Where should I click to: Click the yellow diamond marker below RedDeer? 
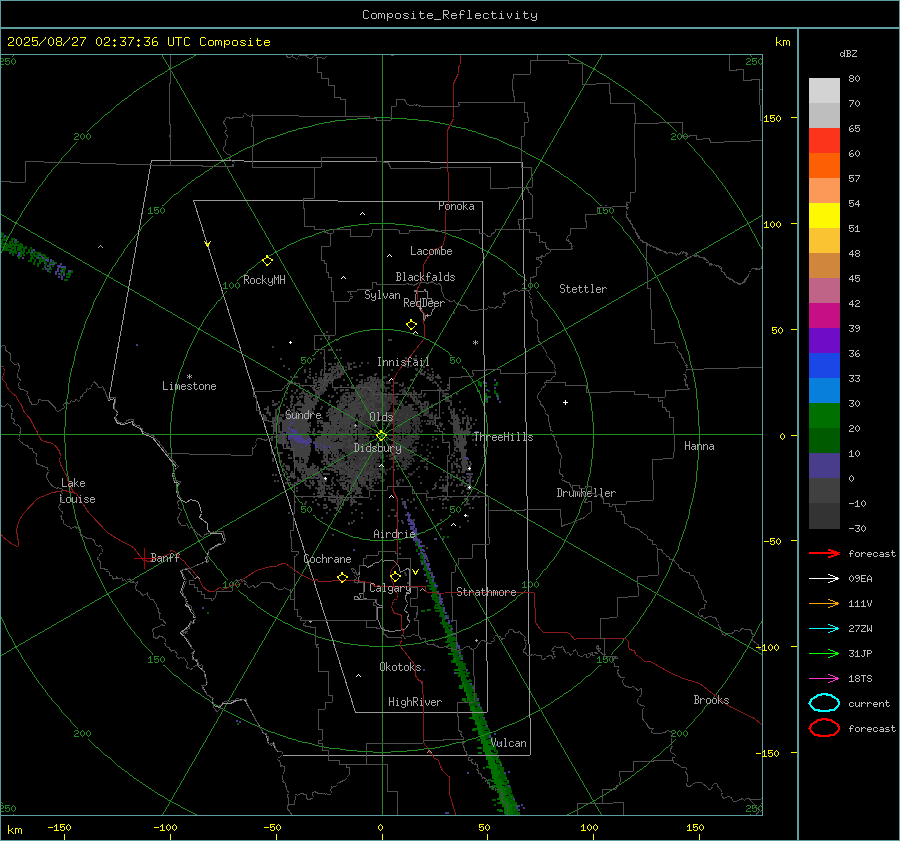[411, 325]
